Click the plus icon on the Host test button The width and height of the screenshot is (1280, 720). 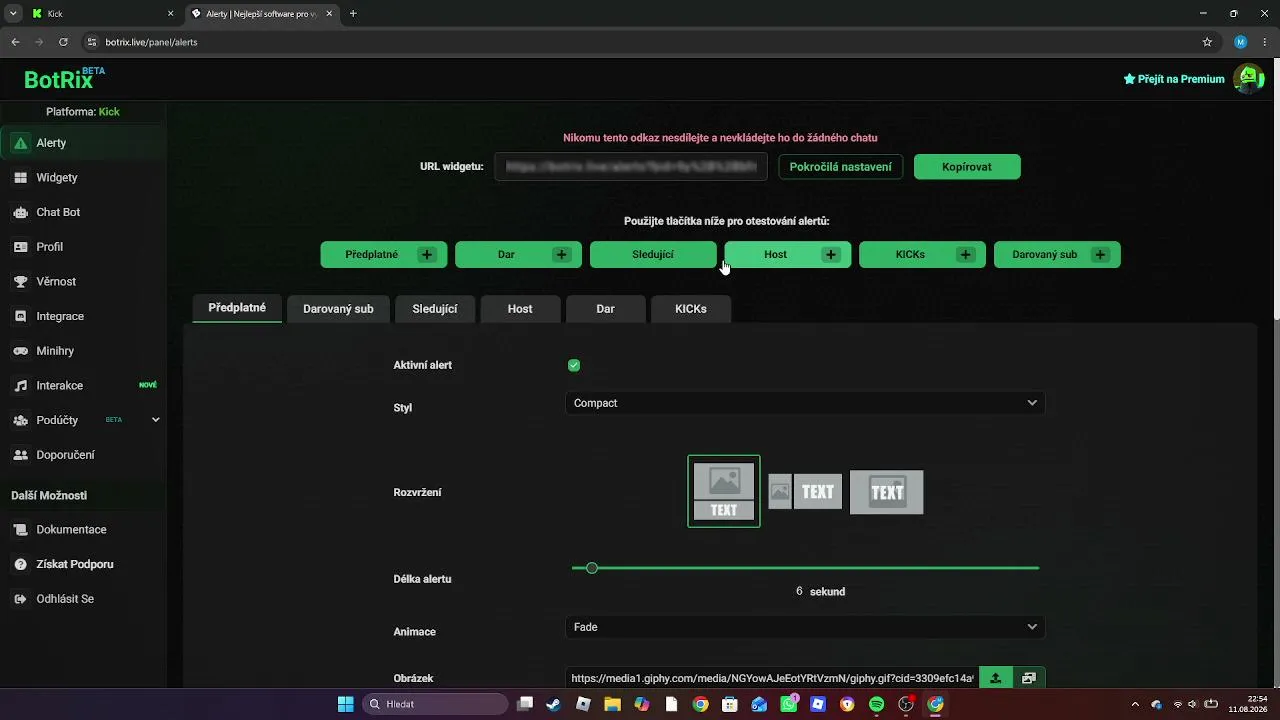831,255
